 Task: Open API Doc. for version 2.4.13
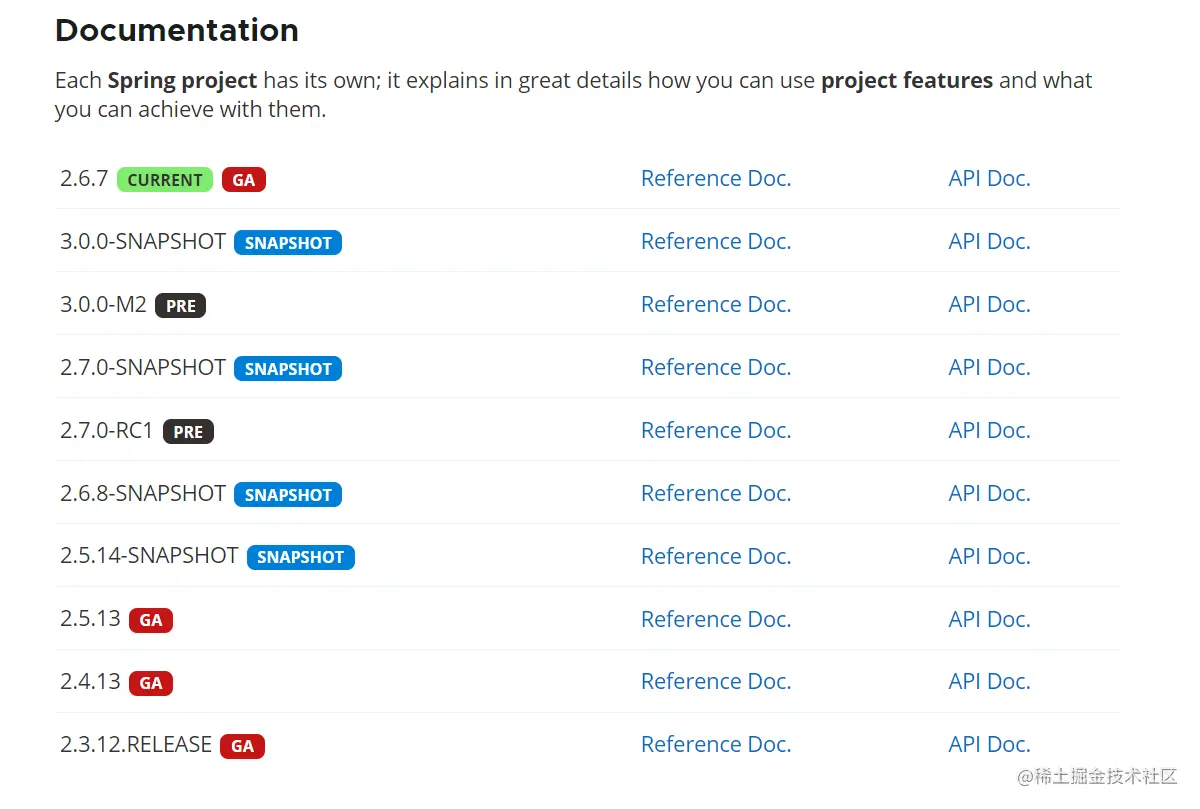pos(989,682)
